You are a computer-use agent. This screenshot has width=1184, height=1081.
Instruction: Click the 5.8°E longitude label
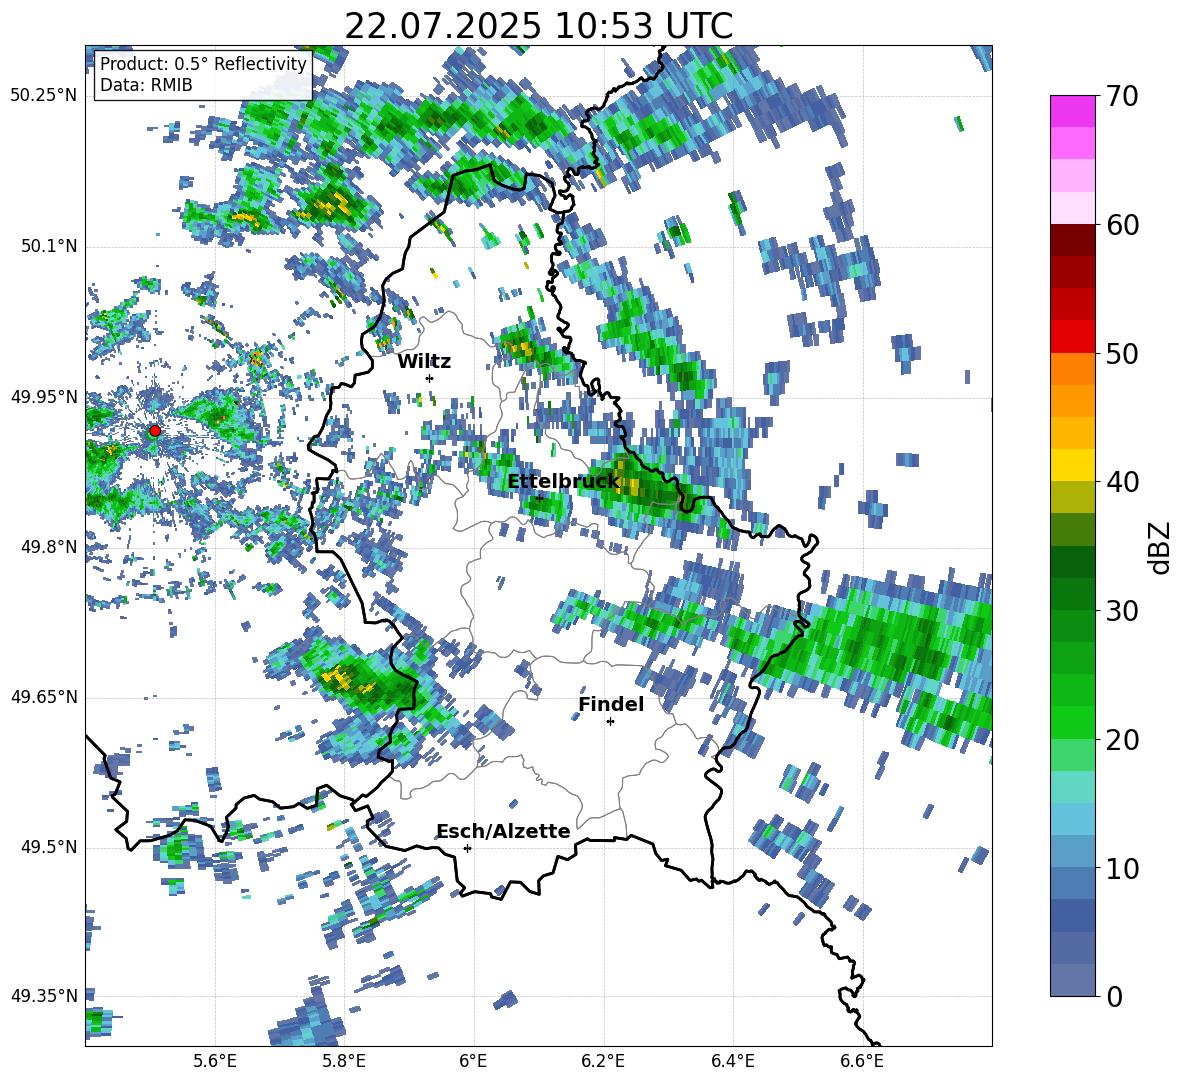click(344, 1061)
